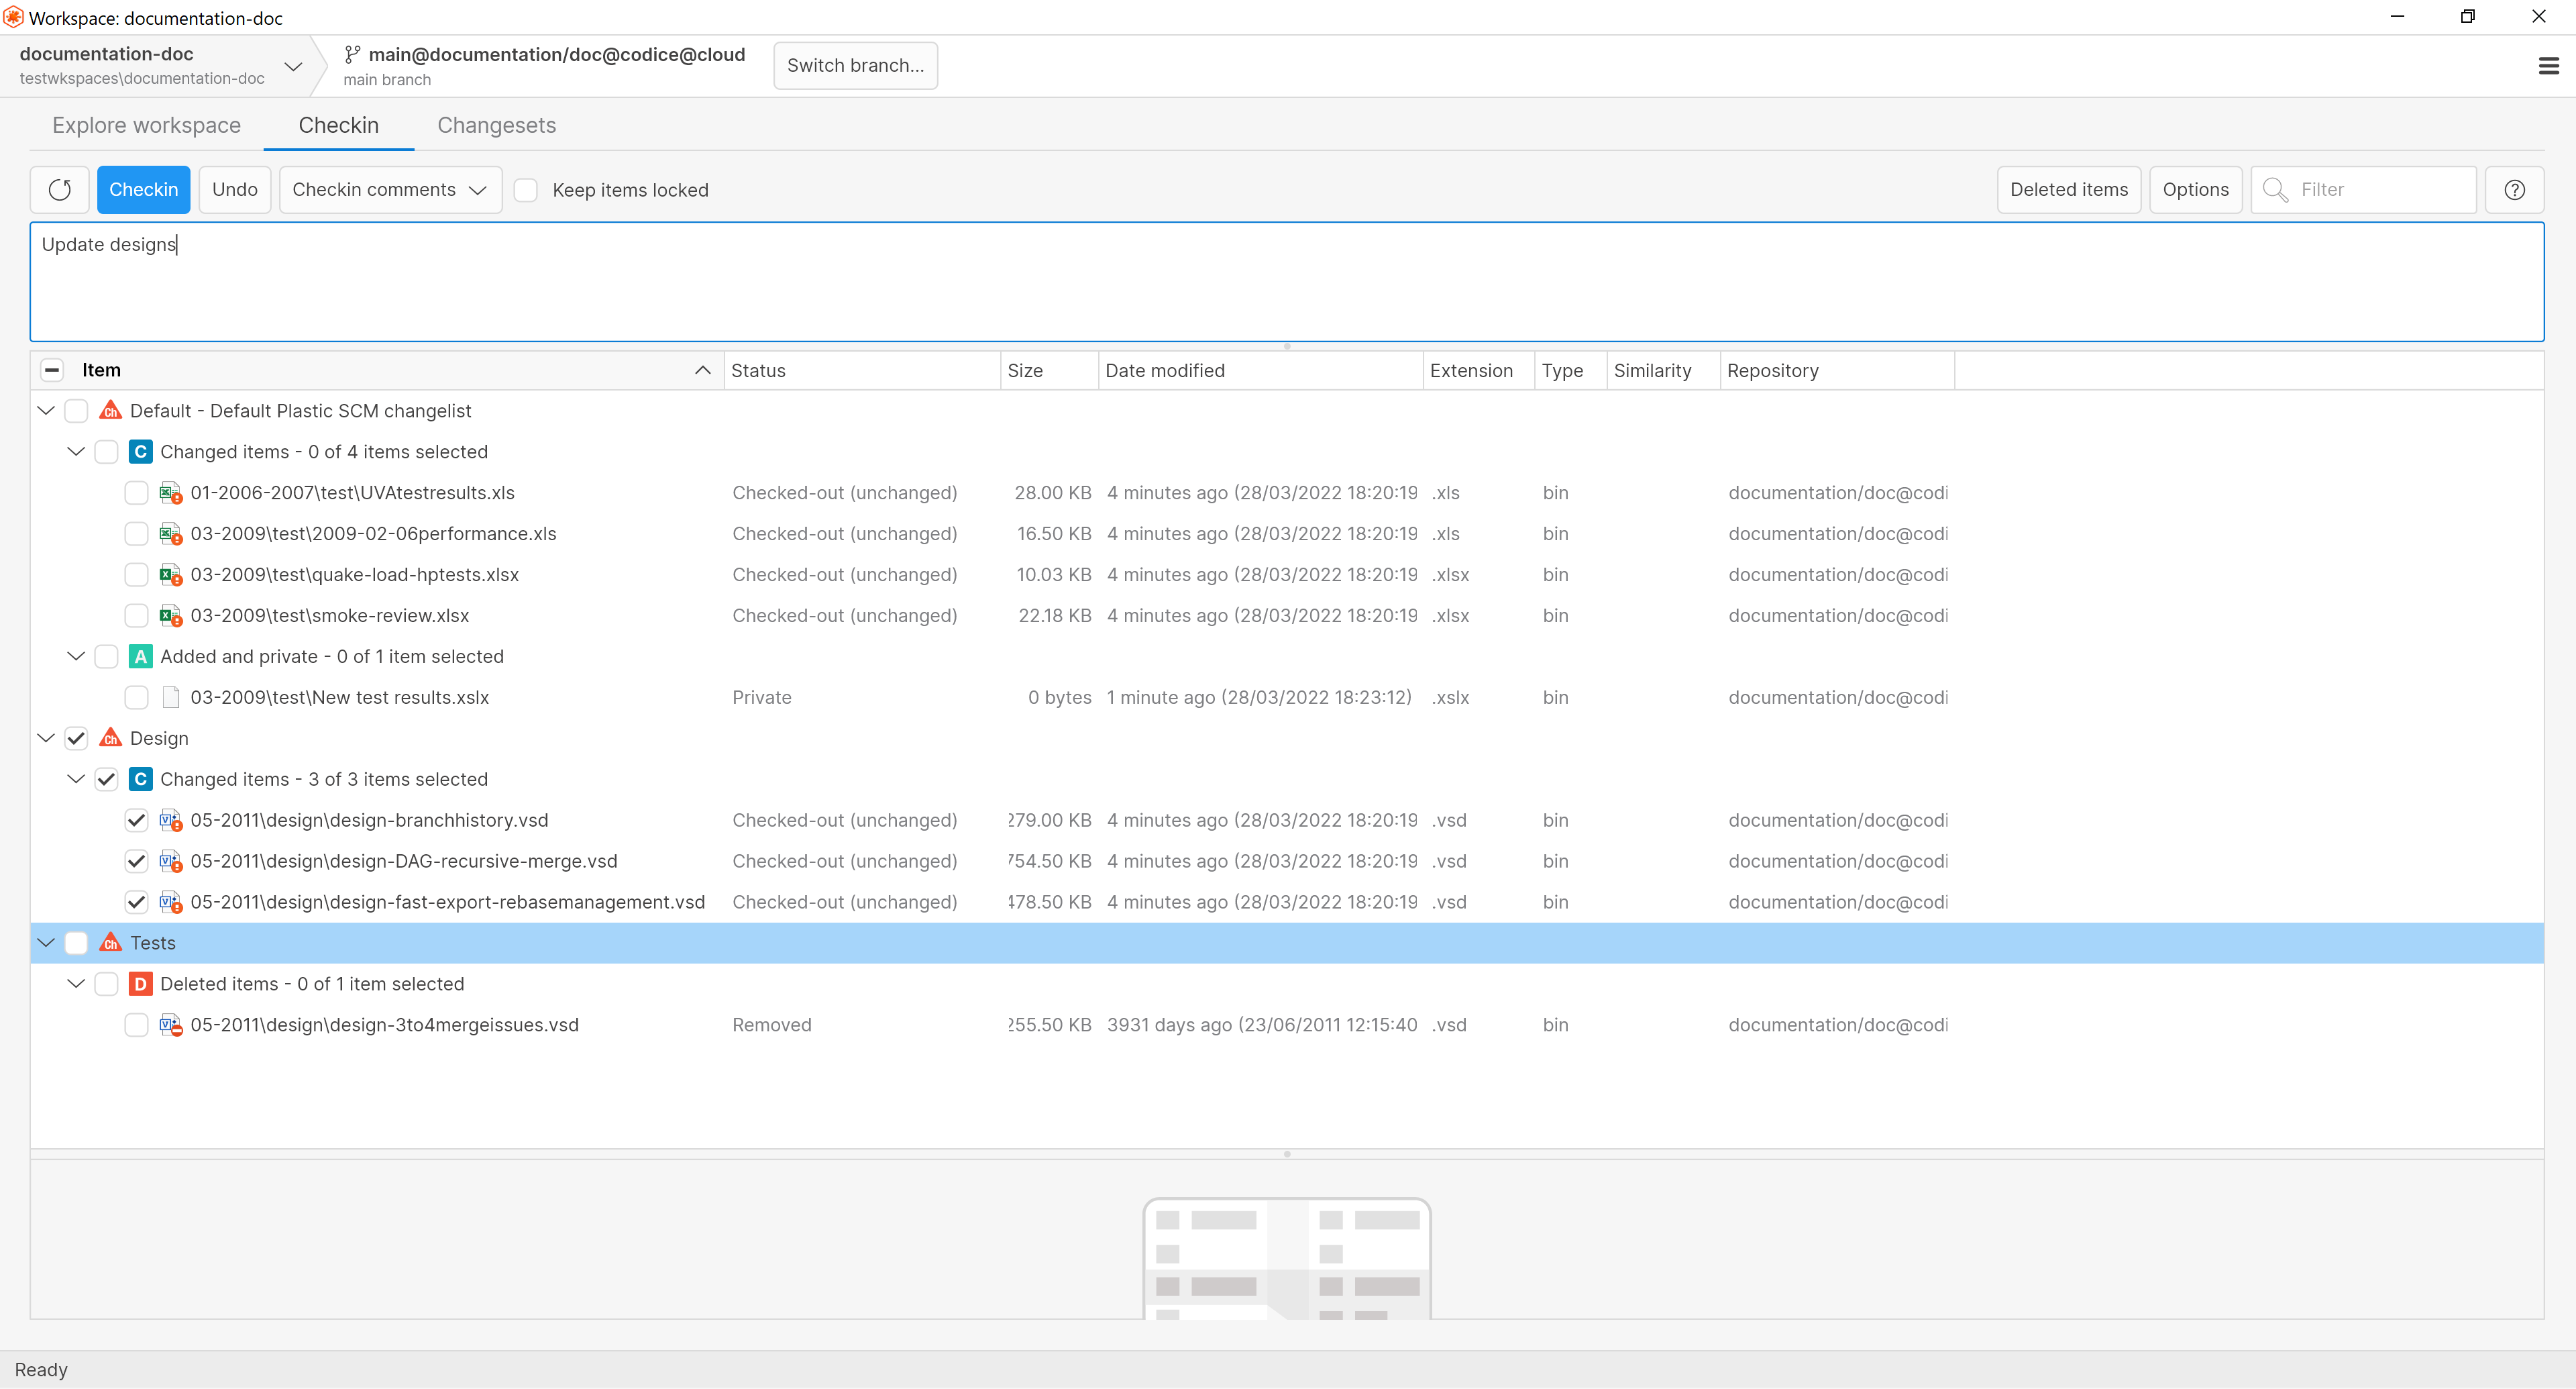Image resolution: width=2576 pixels, height=1389 pixels.
Task: Click the refresh icon
Action: (x=59, y=189)
